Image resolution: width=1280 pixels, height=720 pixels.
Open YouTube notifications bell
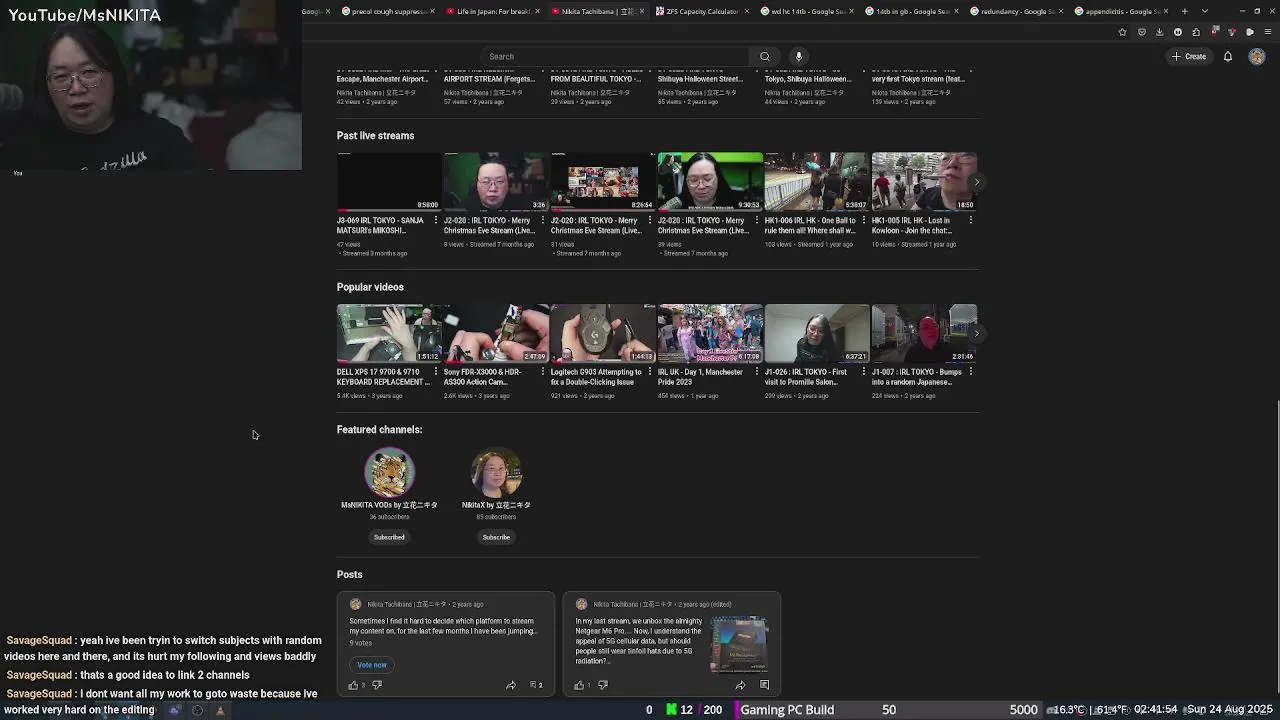click(1228, 56)
